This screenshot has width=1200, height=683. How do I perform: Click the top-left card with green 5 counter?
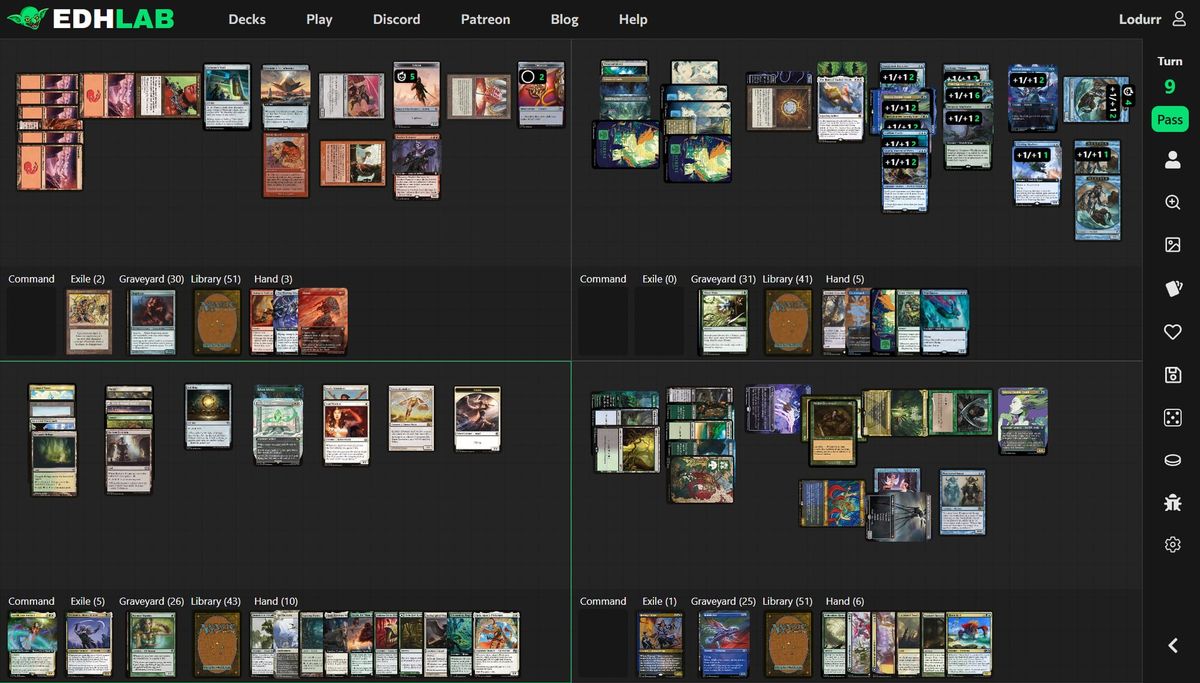click(417, 94)
